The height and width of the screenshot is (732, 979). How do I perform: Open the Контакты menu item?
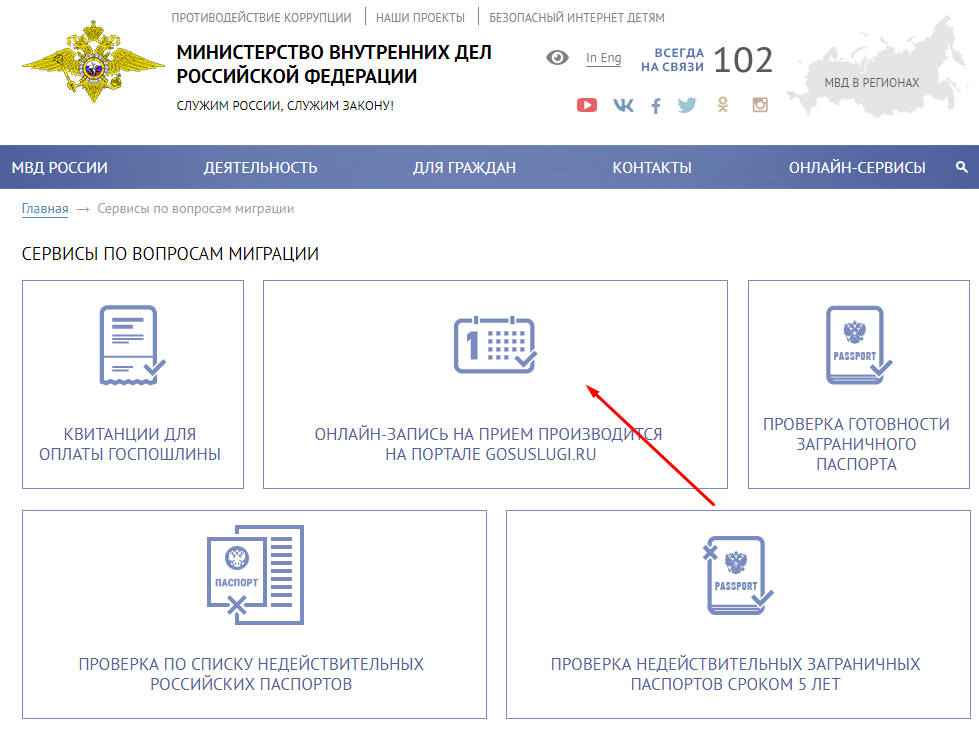[652, 167]
